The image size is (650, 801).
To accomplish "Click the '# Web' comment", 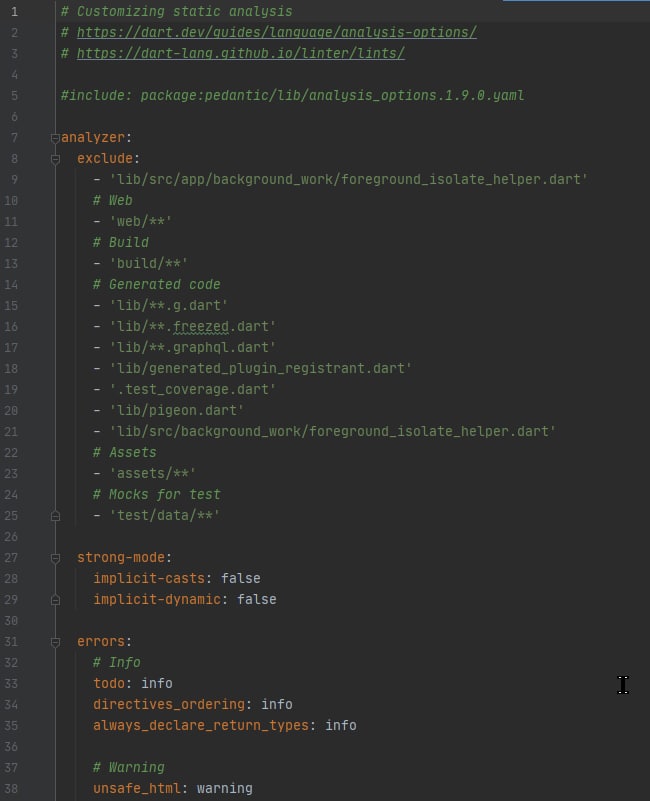I will [112, 200].
